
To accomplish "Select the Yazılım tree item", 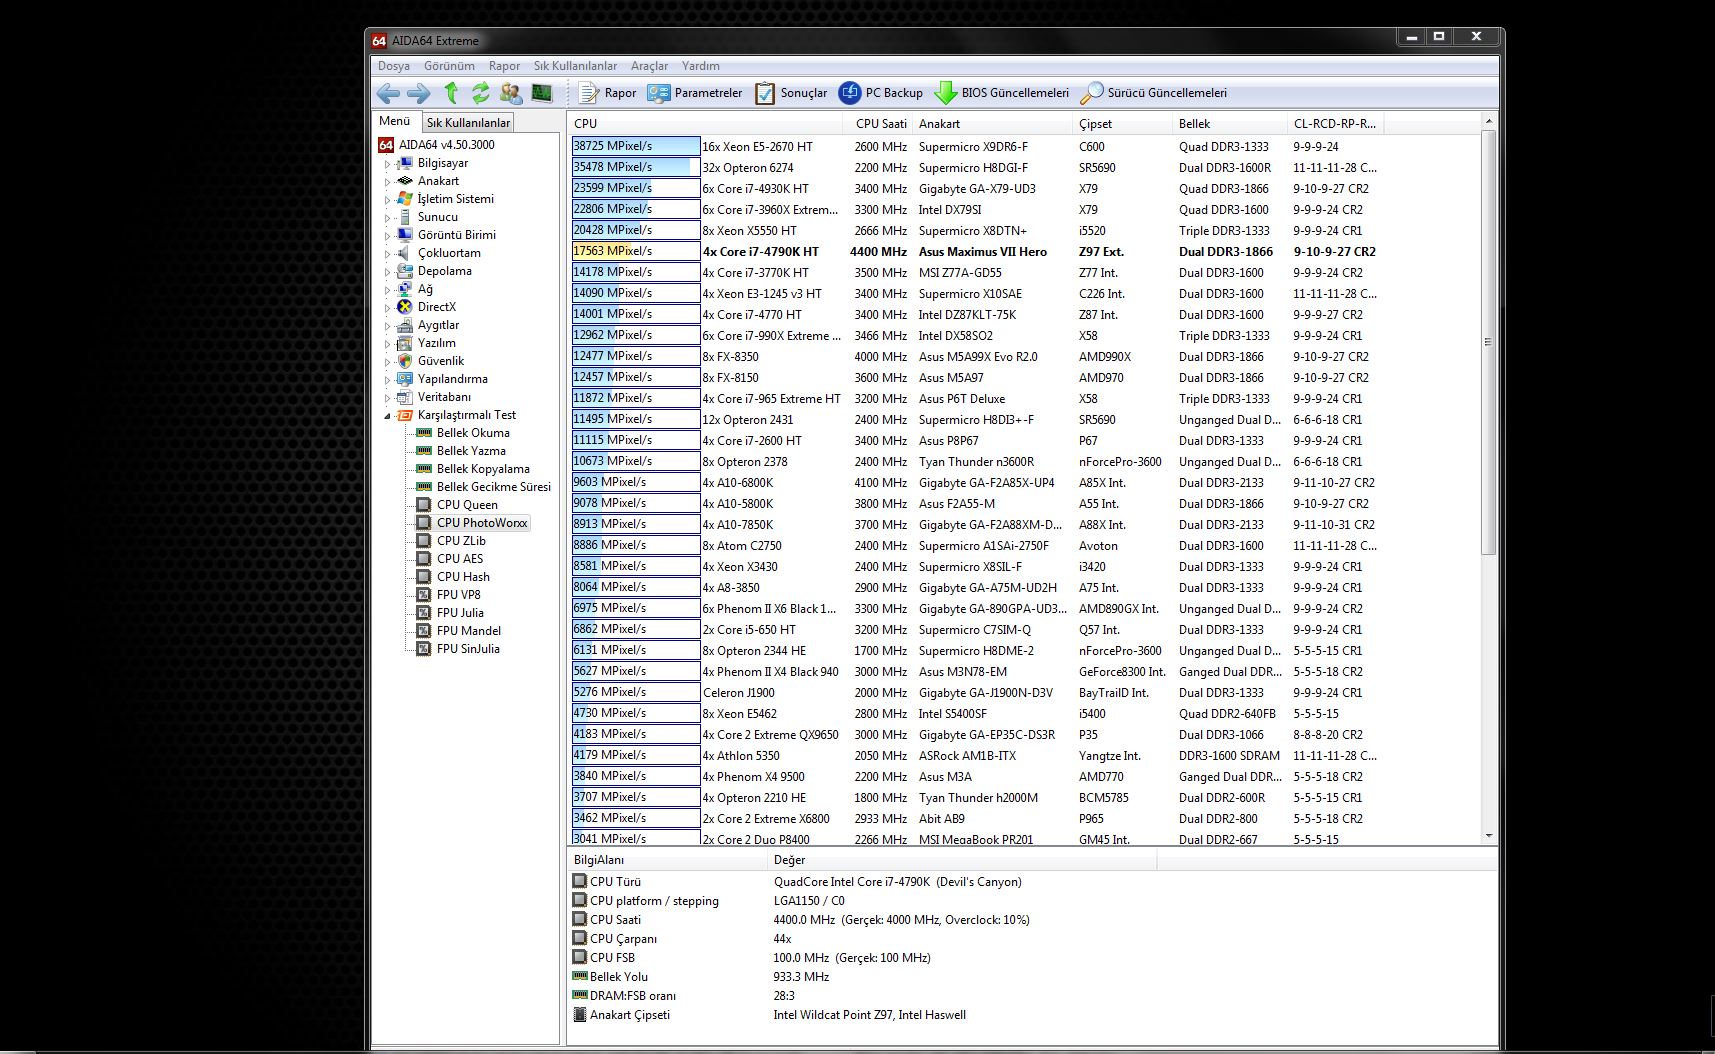I will click(436, 343).
